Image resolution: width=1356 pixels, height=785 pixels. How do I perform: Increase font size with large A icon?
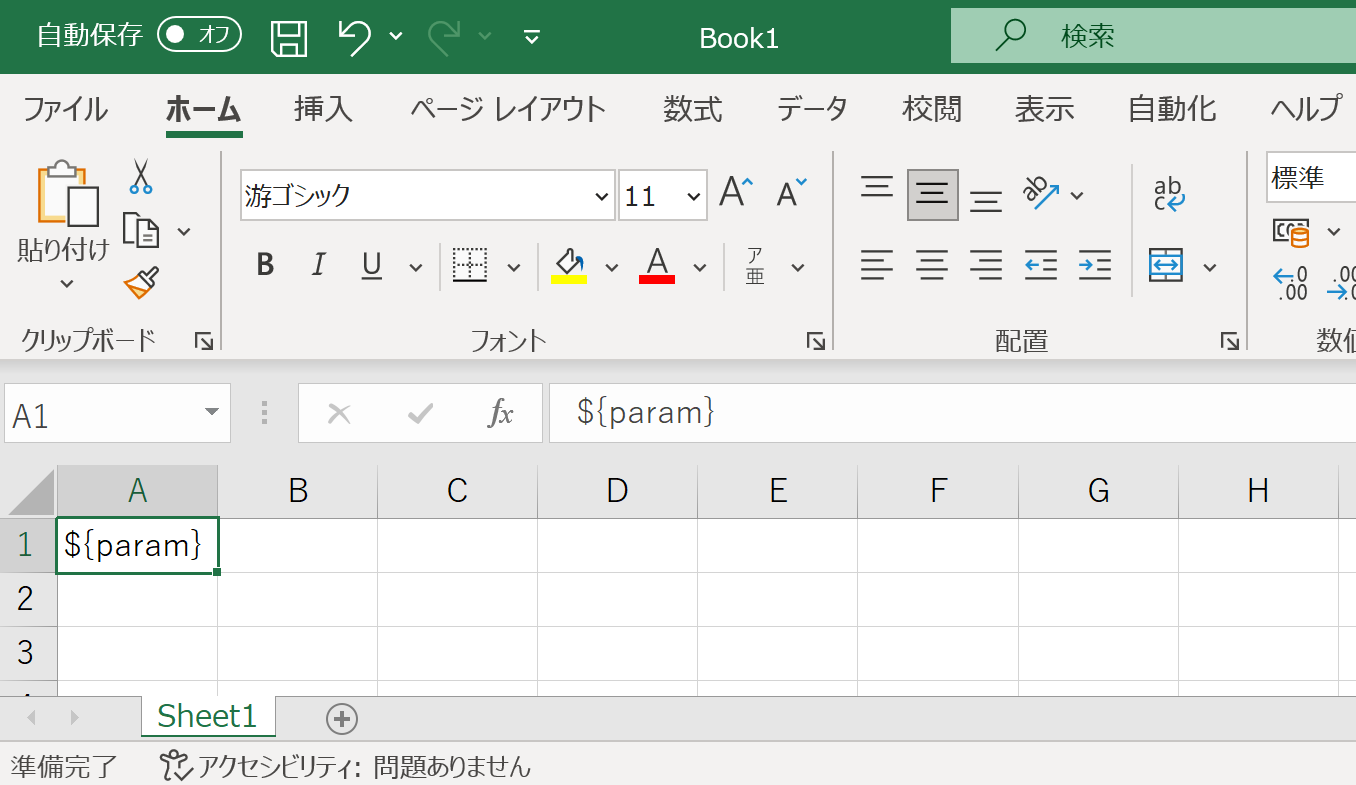coord(736,194)
